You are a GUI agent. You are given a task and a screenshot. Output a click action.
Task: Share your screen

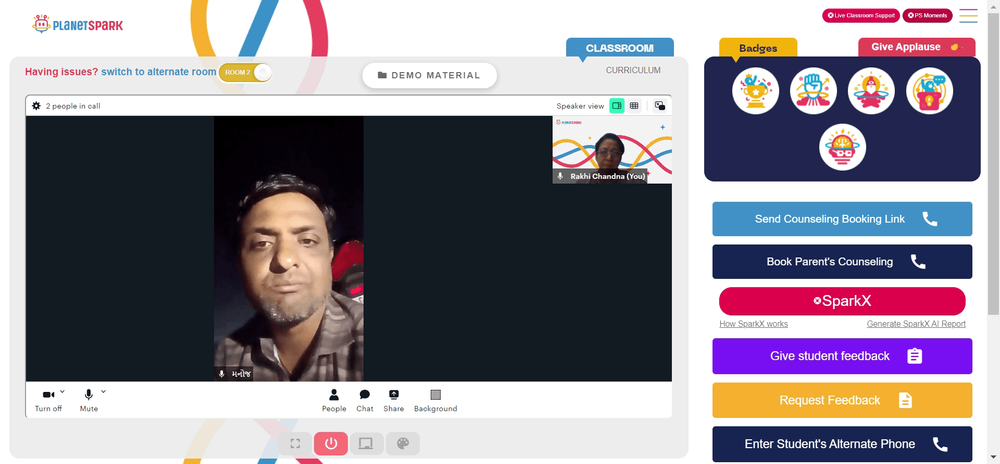pos(393,401)
